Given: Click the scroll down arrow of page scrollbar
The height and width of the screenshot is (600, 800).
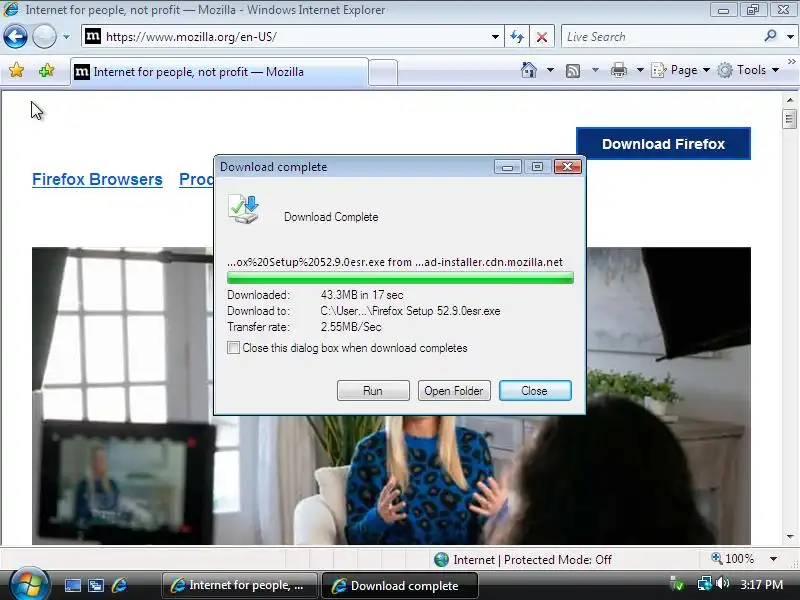Looking at the screenshot, I should 790,537.
